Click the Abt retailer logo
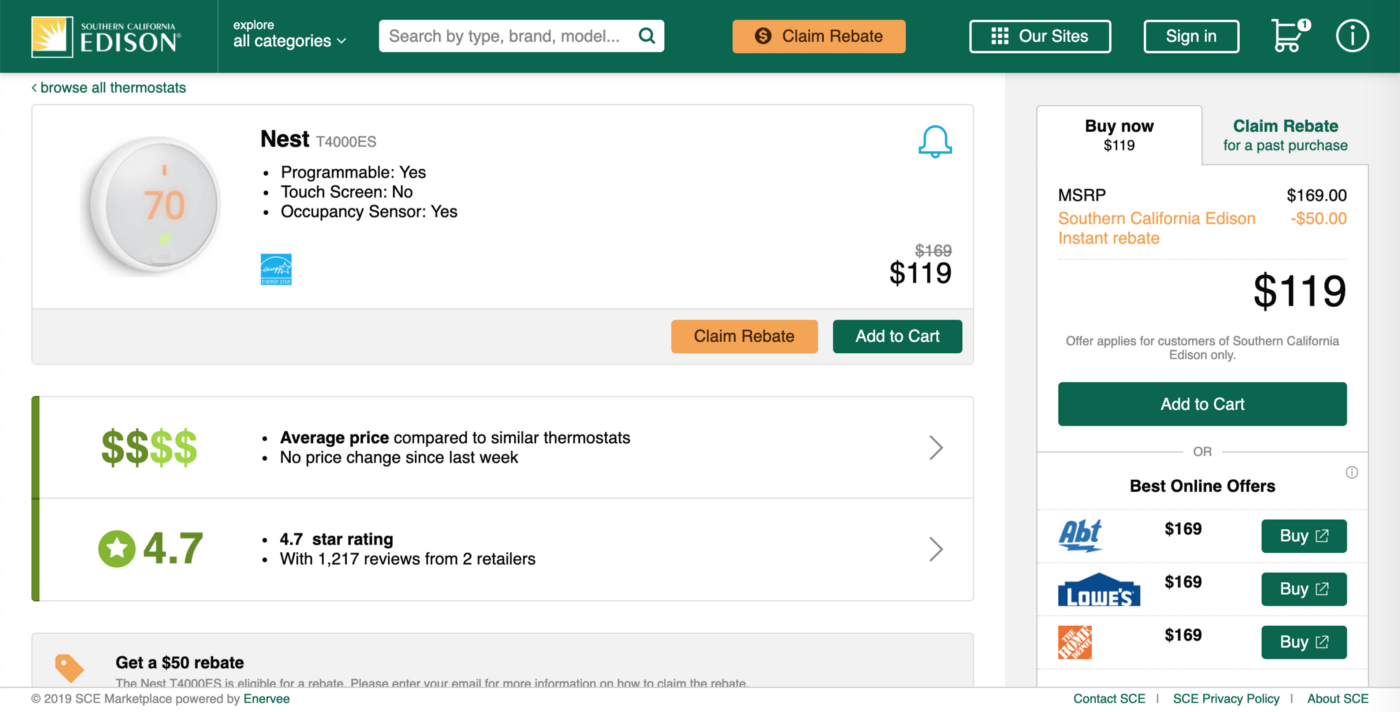Screen dimensions: 1400x712 tap(1080, 536)
